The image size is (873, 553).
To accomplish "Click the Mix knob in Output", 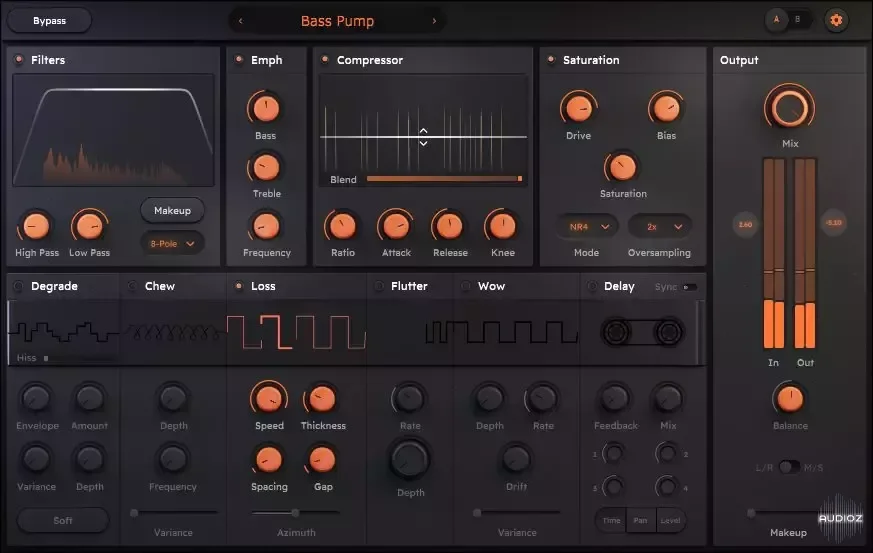I will point(789,108).
